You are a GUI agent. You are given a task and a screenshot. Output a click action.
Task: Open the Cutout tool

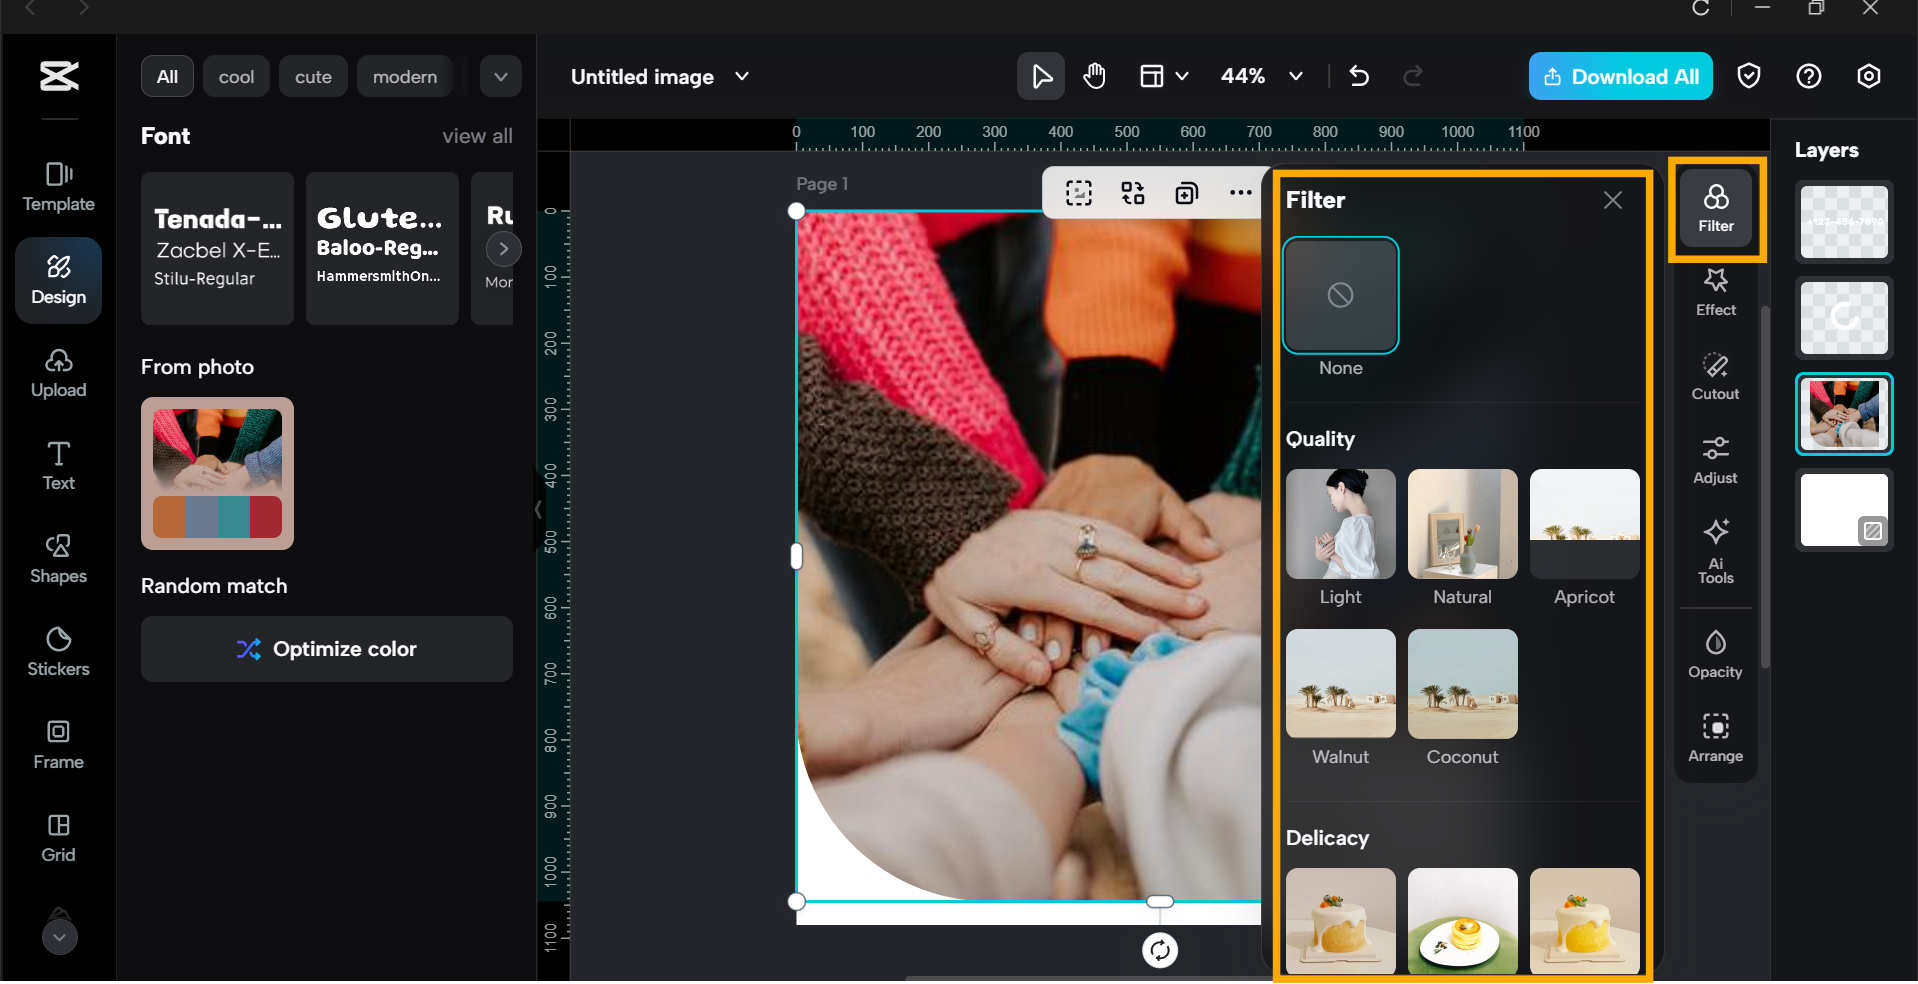[x=1716, y=376]
